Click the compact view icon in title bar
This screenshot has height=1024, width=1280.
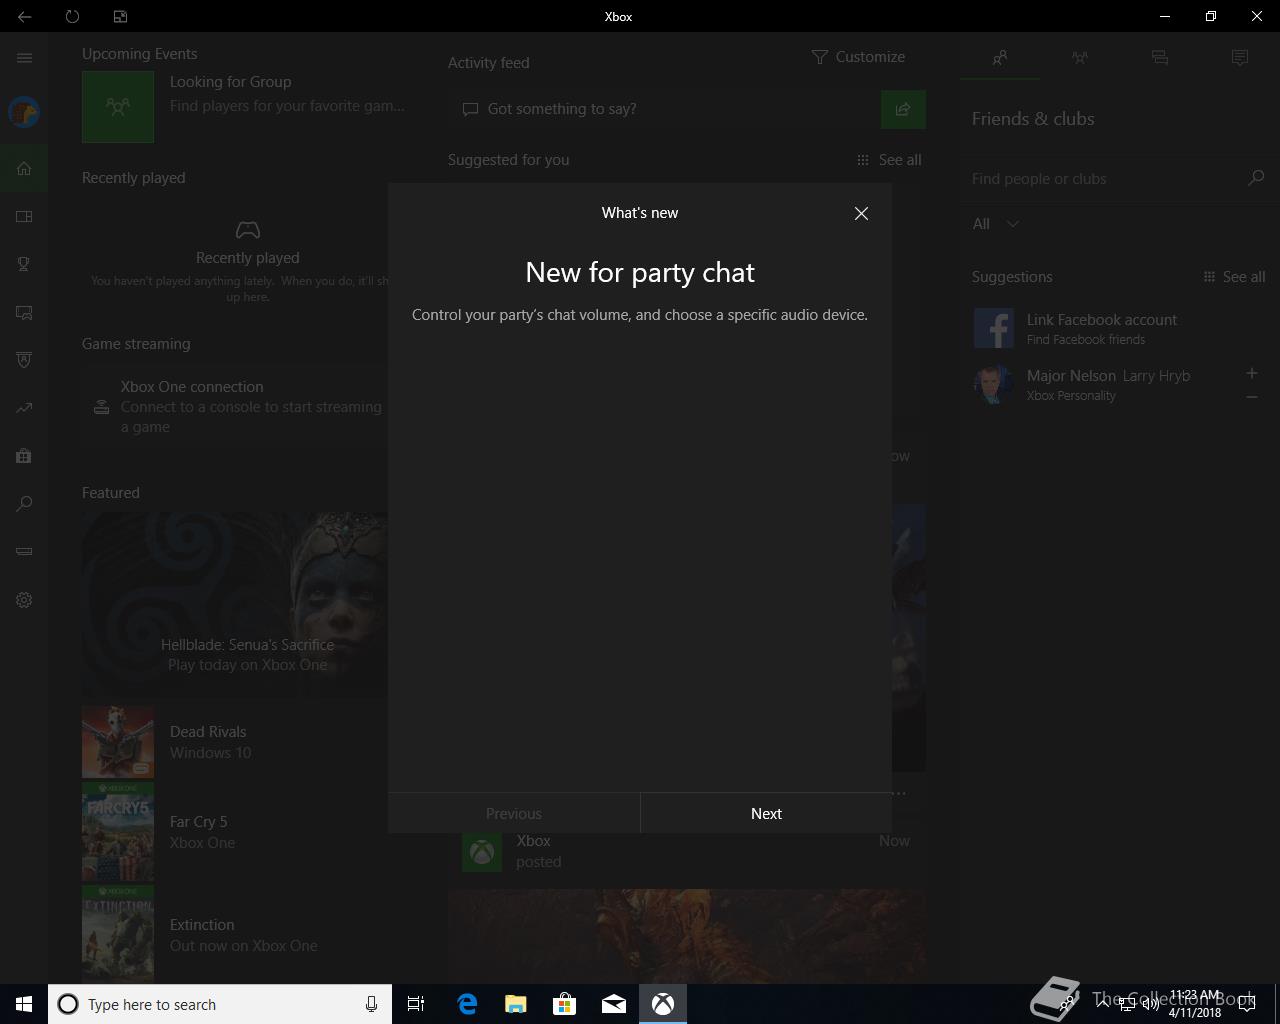pos(120,16)
